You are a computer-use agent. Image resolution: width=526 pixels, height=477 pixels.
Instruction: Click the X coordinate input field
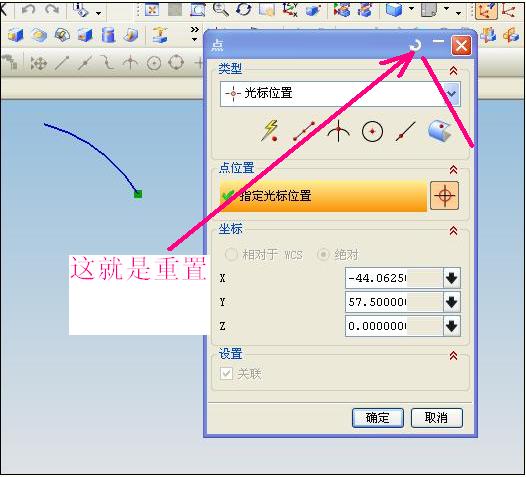tap(394, 278)
